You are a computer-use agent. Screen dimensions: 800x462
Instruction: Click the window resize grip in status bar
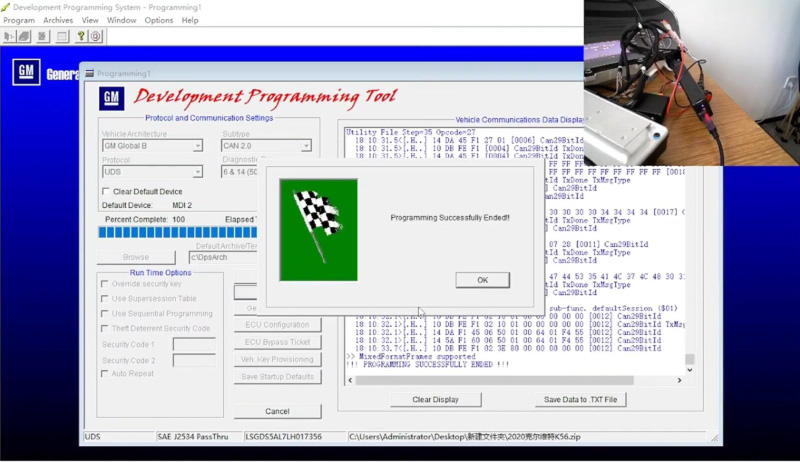pos(715,438)
